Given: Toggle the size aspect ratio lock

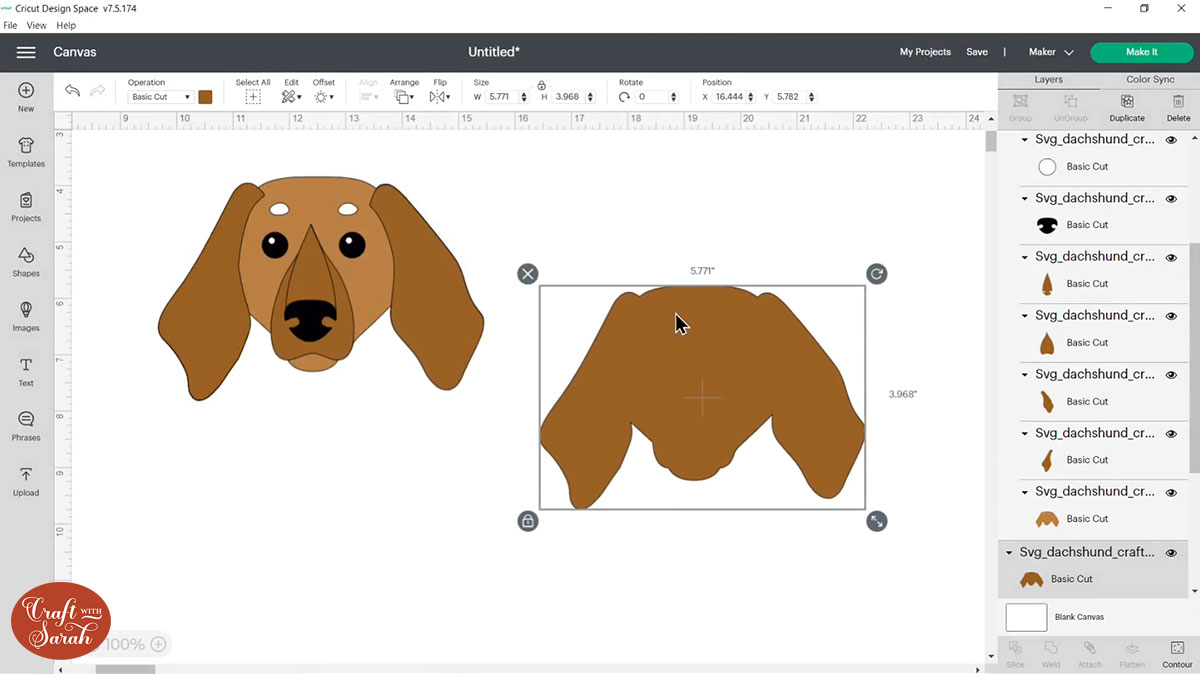Looking at the screenshot, I should pyautogui.click(x=541, y=85).
